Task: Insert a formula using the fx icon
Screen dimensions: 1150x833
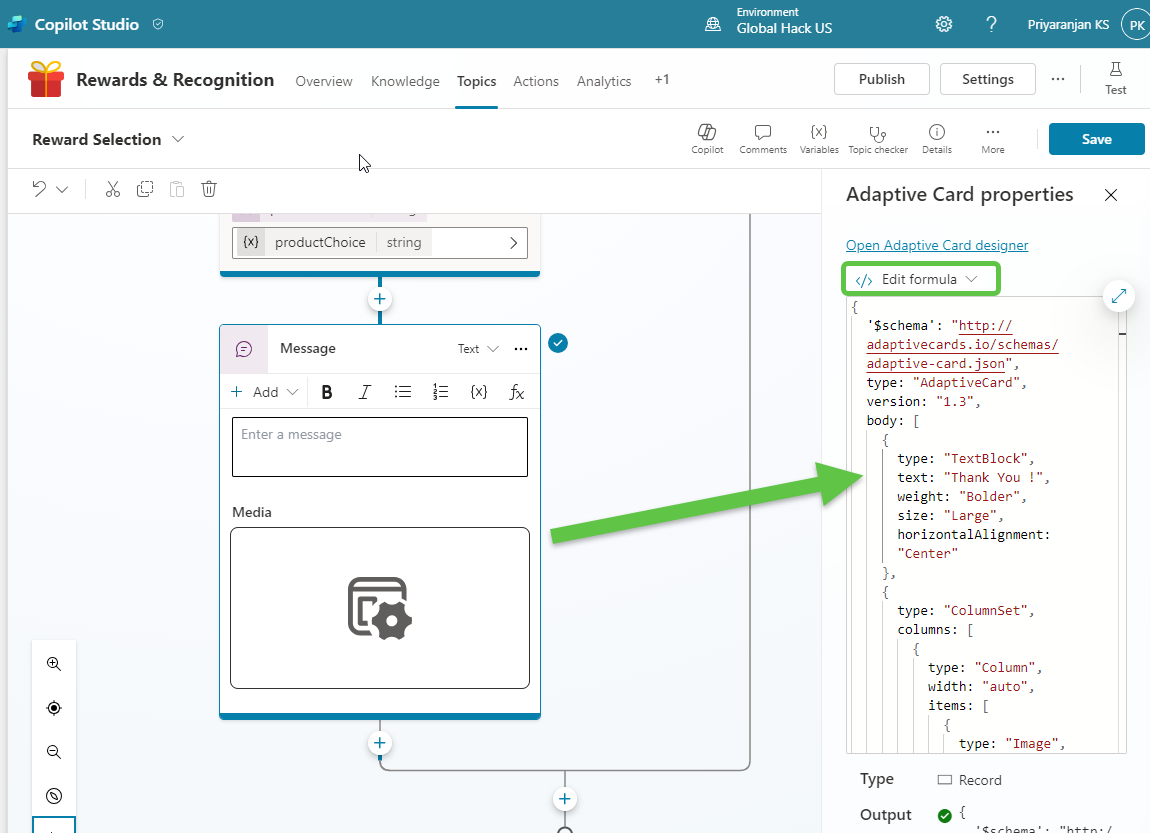Action: click(517, 392)
